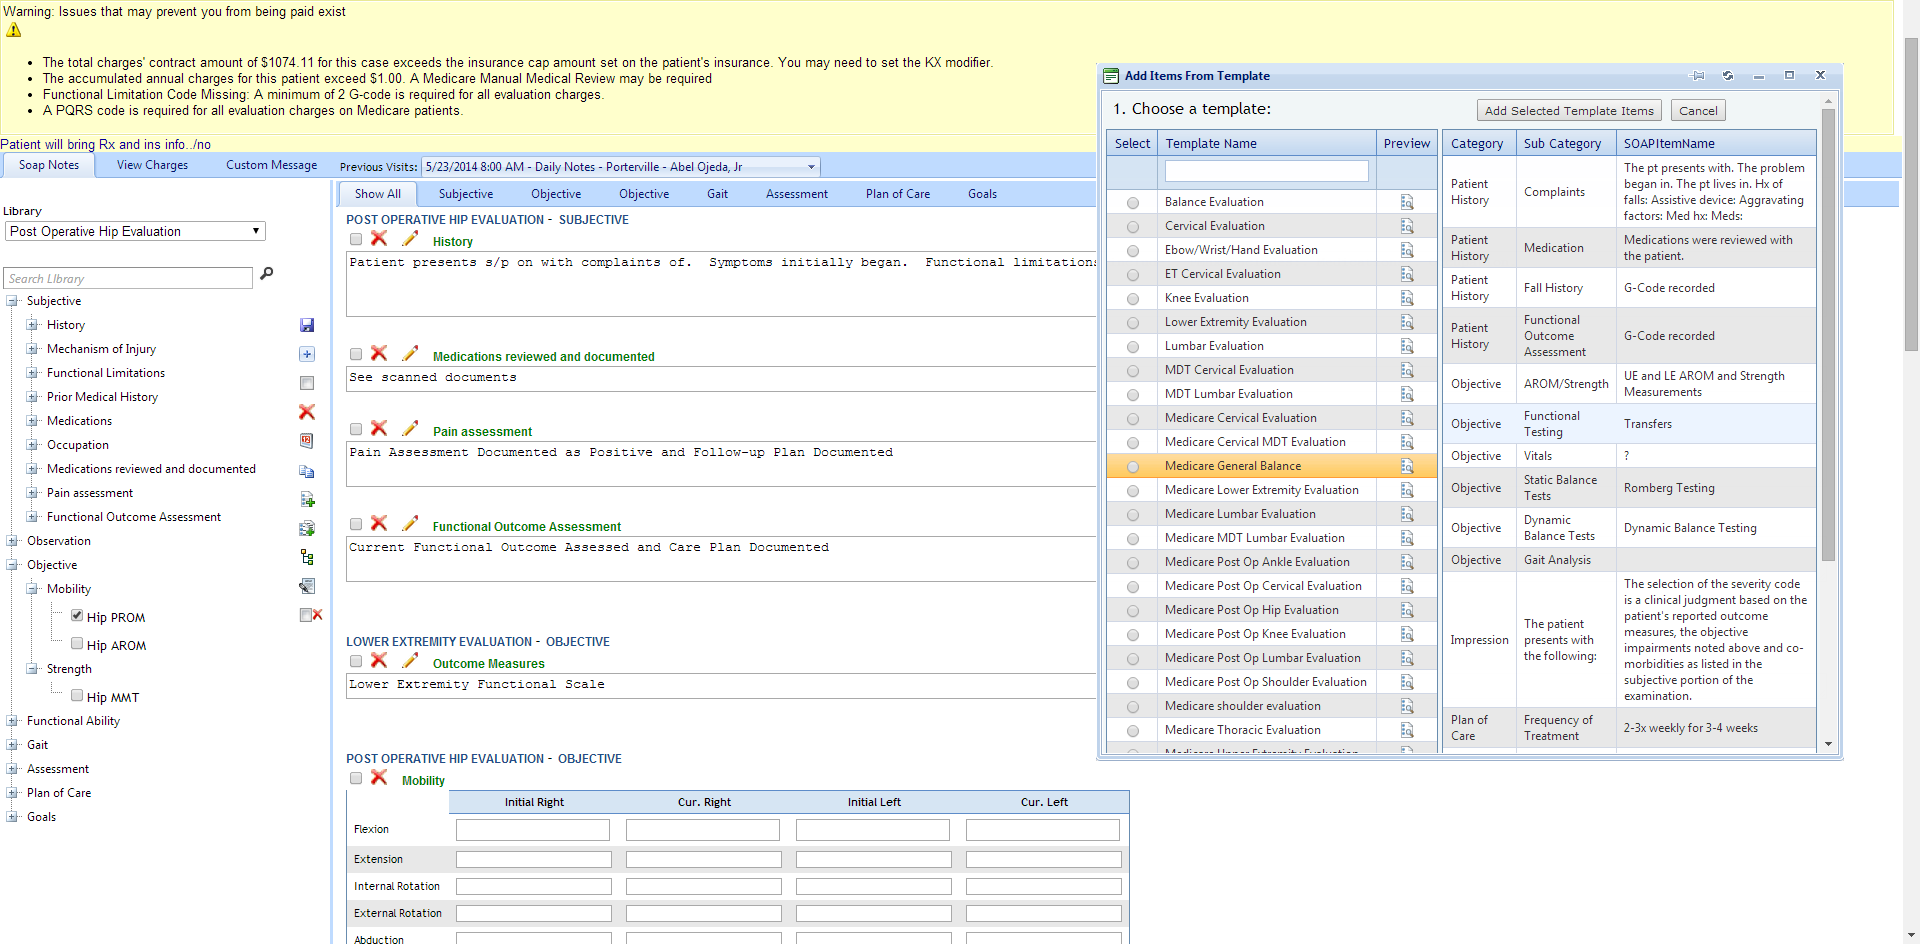Tick the checkbox beside Outcome Measures

click(x=356, y=661)
